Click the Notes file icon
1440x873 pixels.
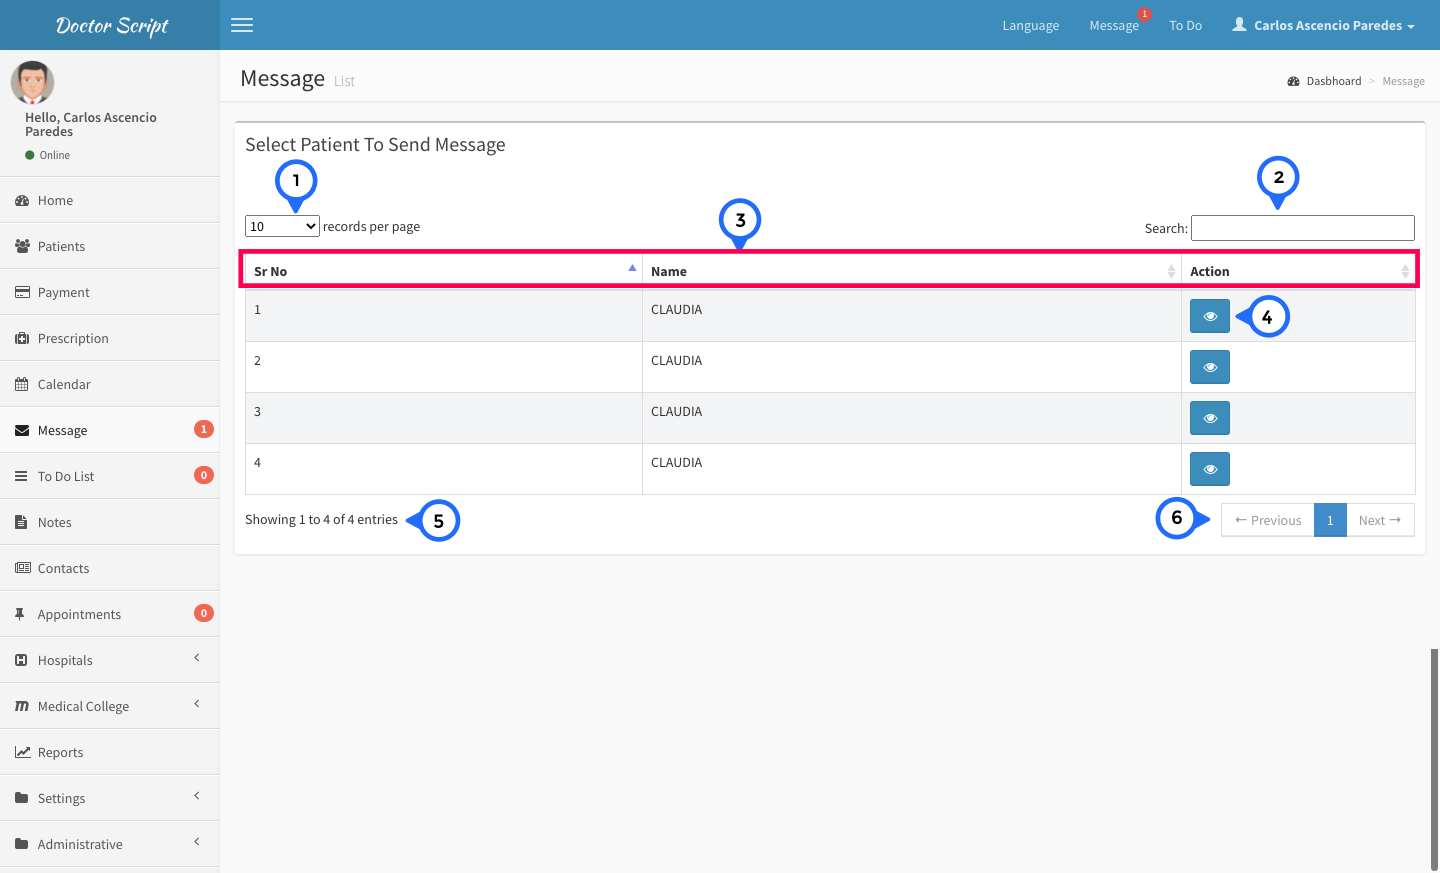[x=21, y=522]
